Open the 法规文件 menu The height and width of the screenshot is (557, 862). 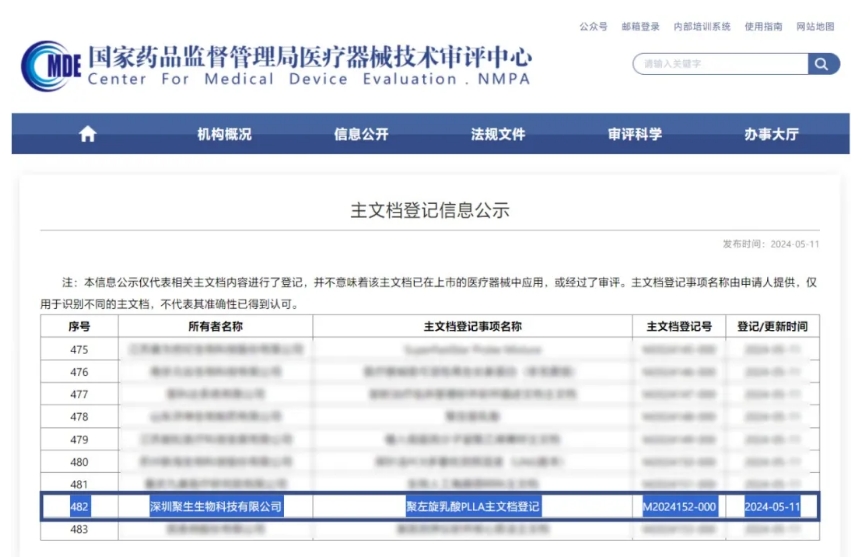pos(498,134)
